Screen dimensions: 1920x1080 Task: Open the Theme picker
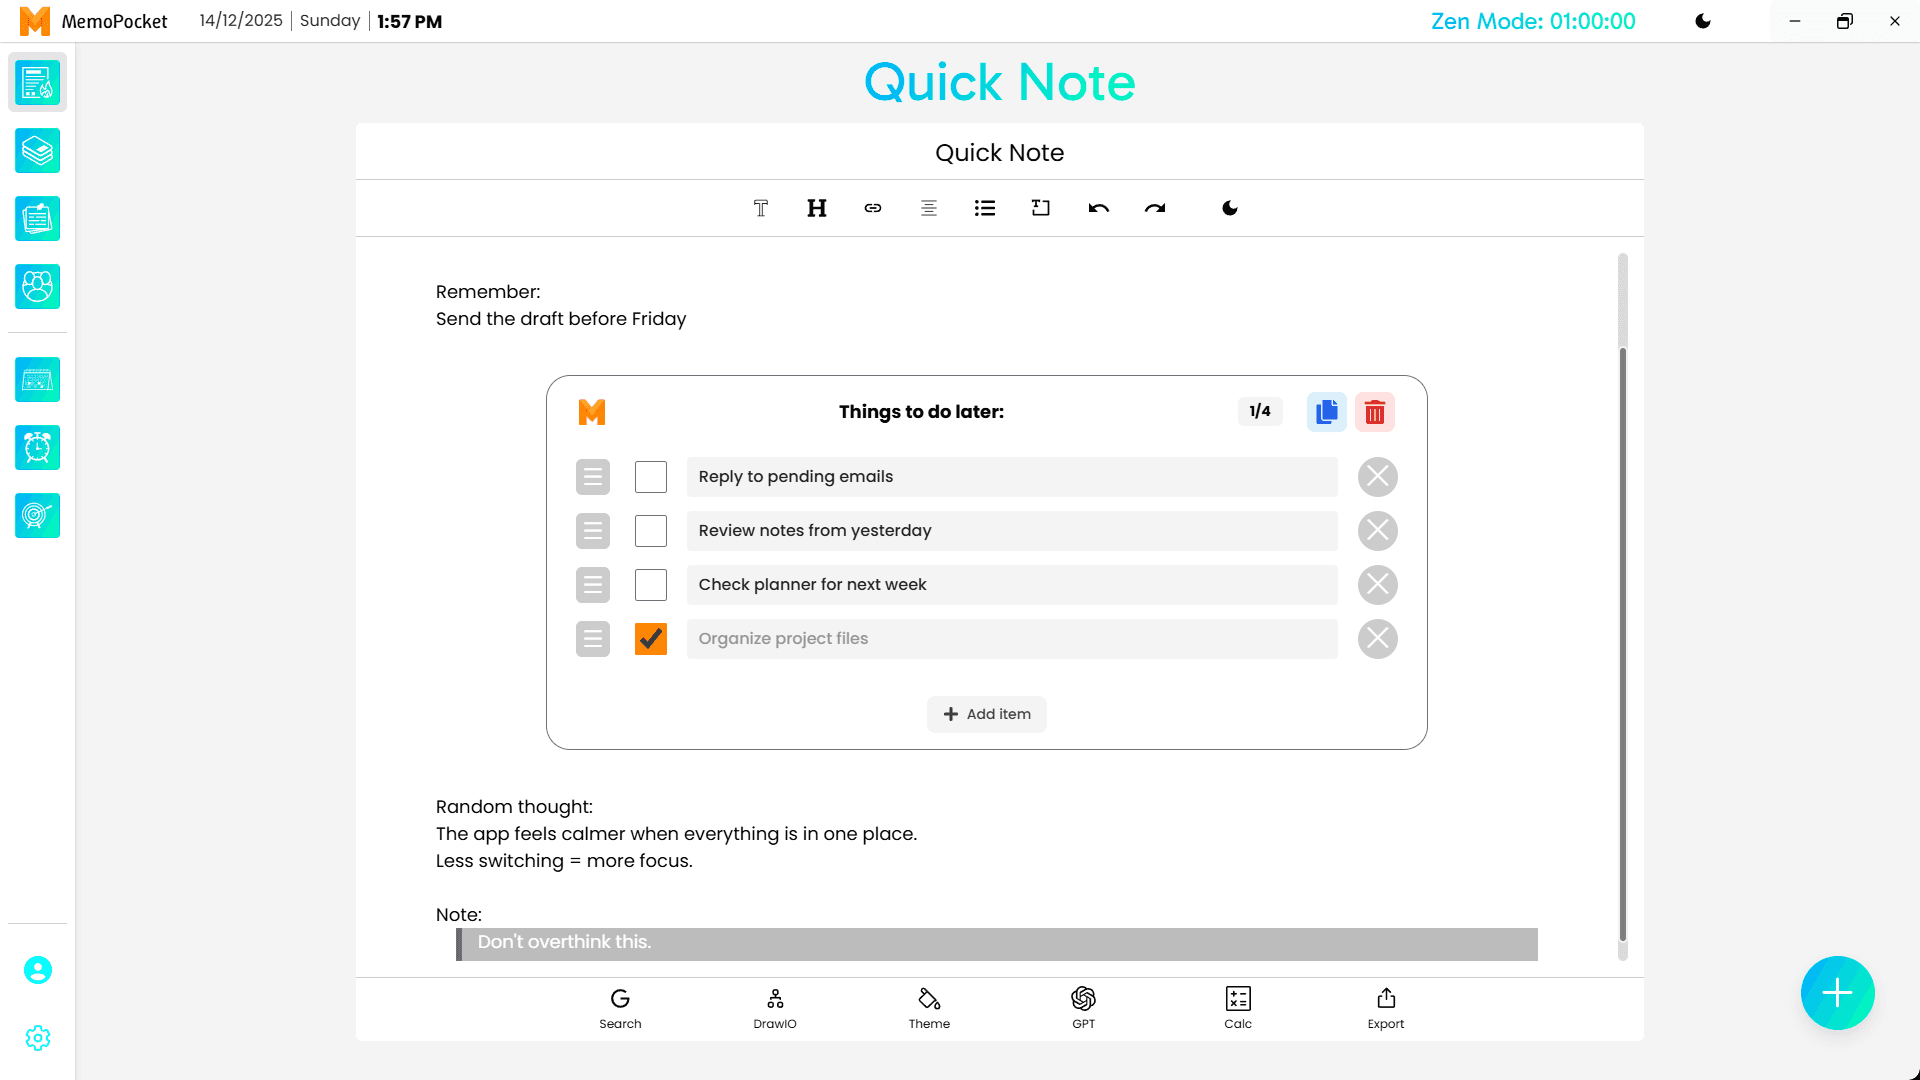[x=929, y=1008]
